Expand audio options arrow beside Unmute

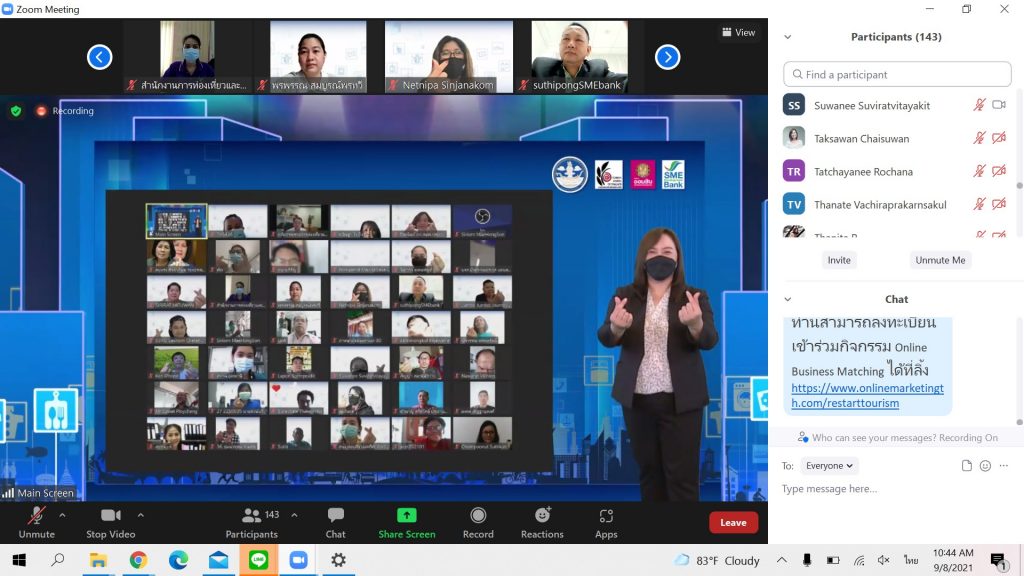click(62, 515)
